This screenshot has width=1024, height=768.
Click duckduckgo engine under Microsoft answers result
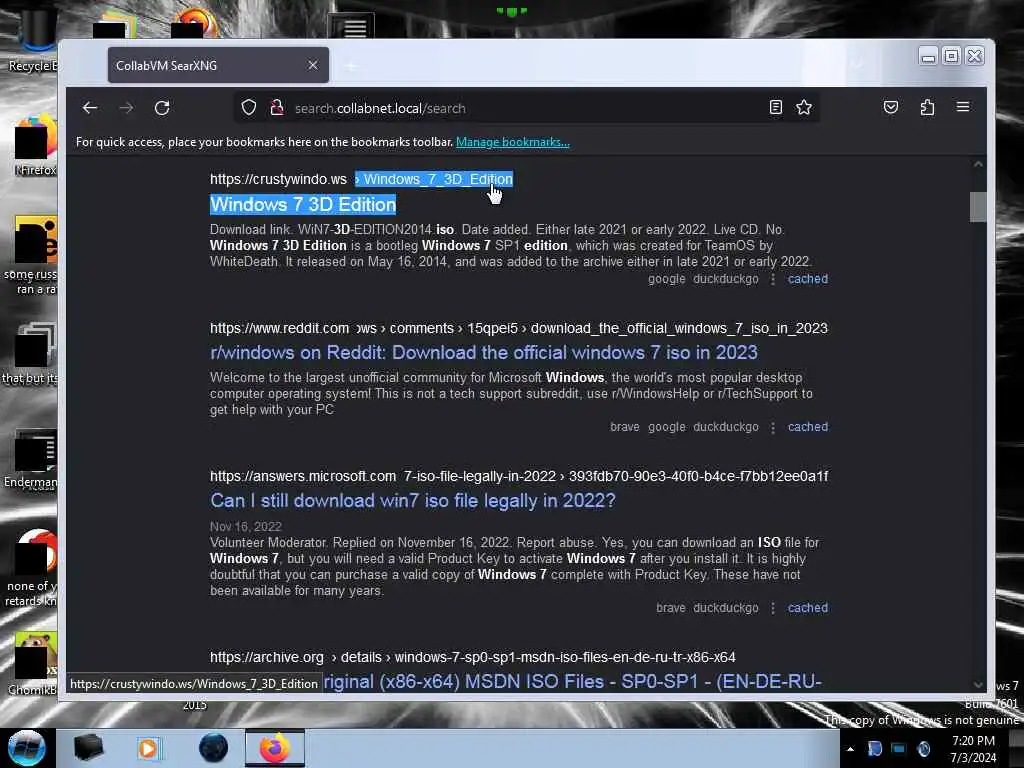[x=726, y=608]
